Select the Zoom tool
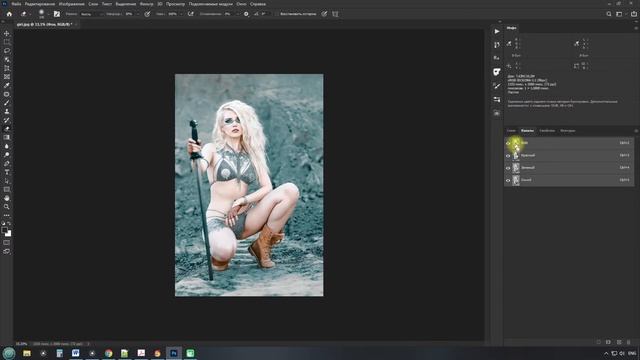The height and width of the screenshot is (360, 640). (7, 207)
